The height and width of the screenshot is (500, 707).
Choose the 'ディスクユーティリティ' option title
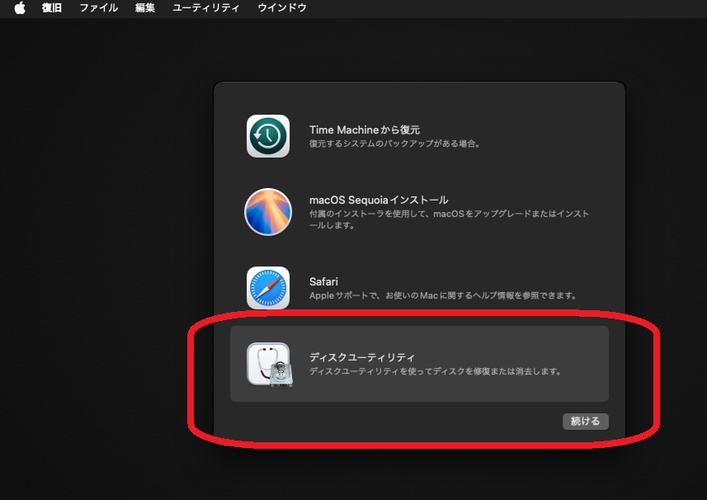coord(362,358)
